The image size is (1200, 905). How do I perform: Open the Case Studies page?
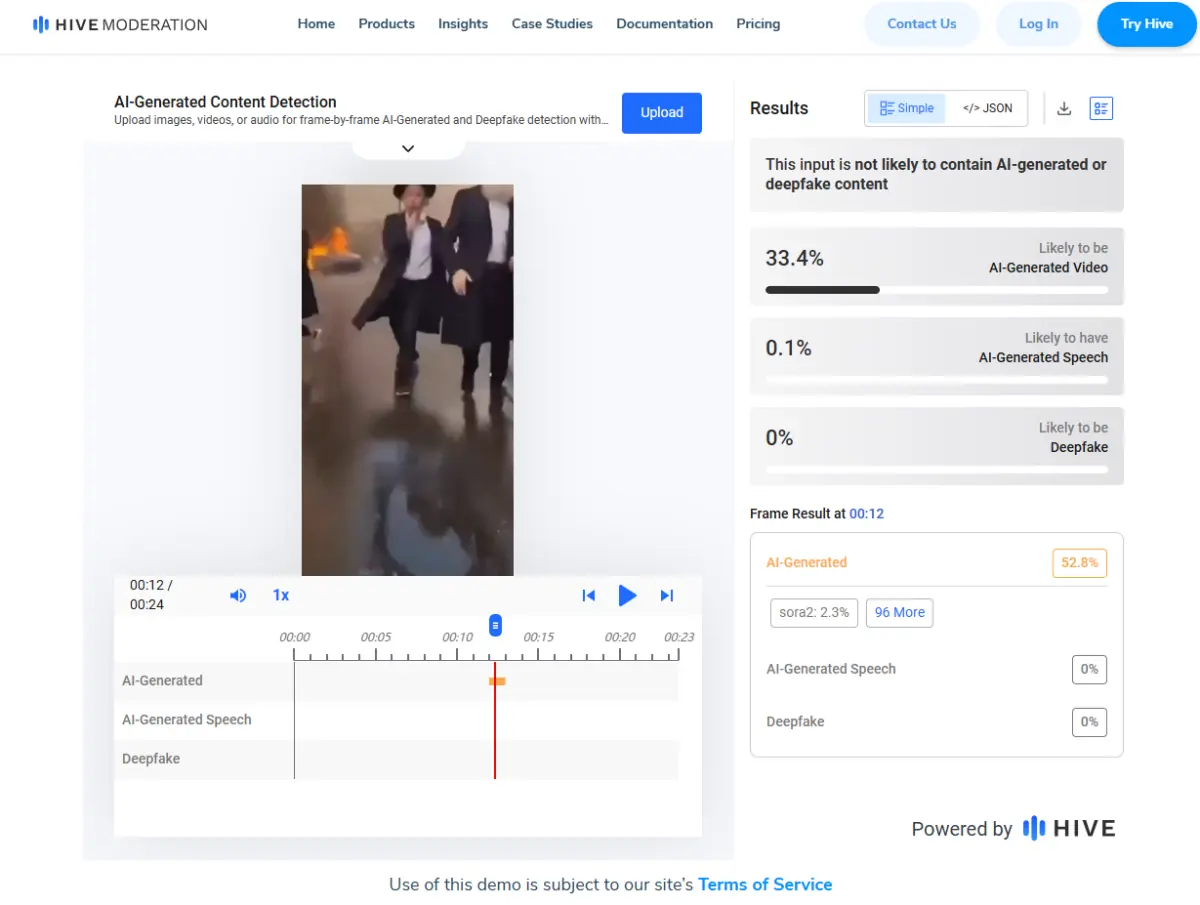pos(552,24)
